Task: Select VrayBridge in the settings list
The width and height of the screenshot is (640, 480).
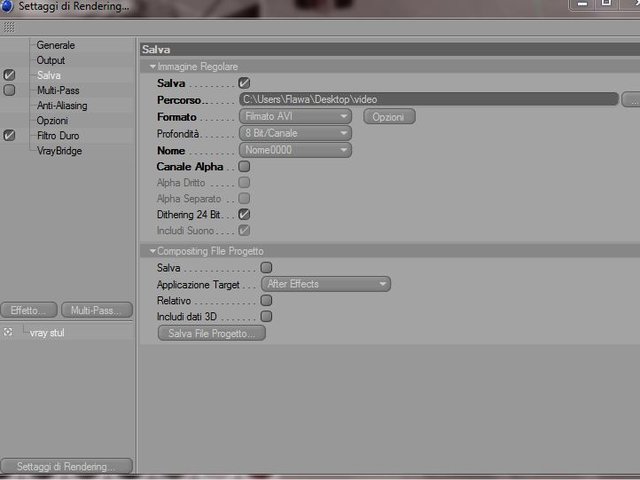Action: pos(59,151)
